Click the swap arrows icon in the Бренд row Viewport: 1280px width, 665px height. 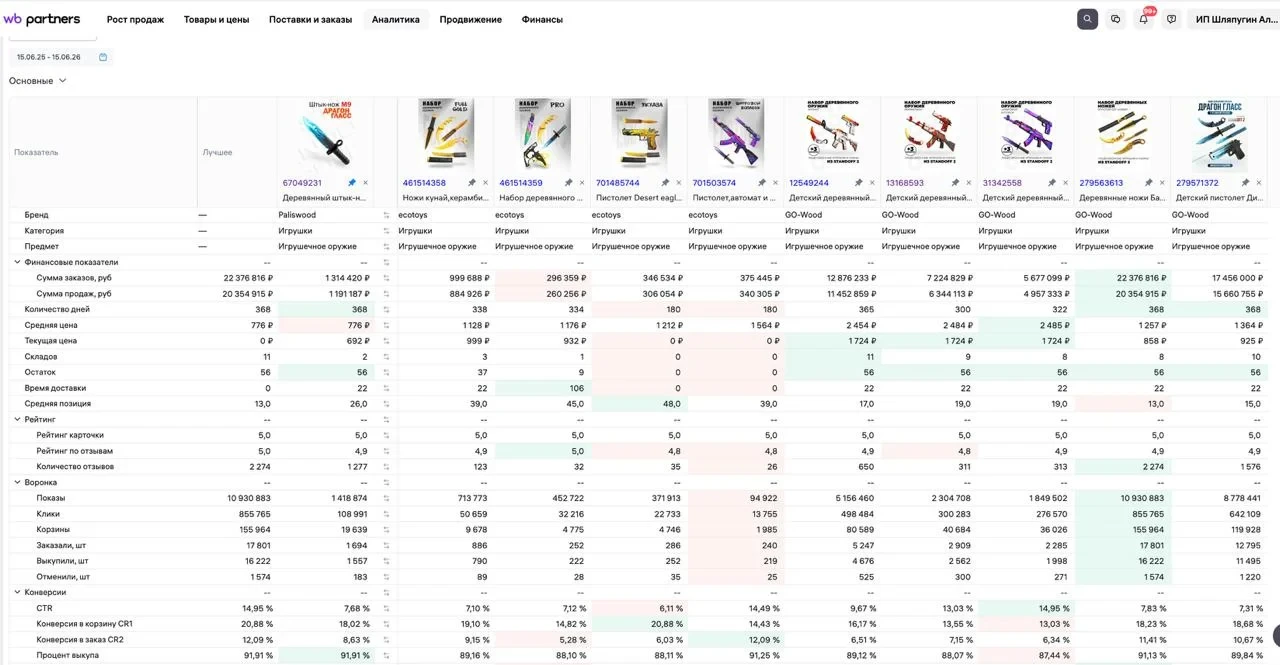pos(386,215)
